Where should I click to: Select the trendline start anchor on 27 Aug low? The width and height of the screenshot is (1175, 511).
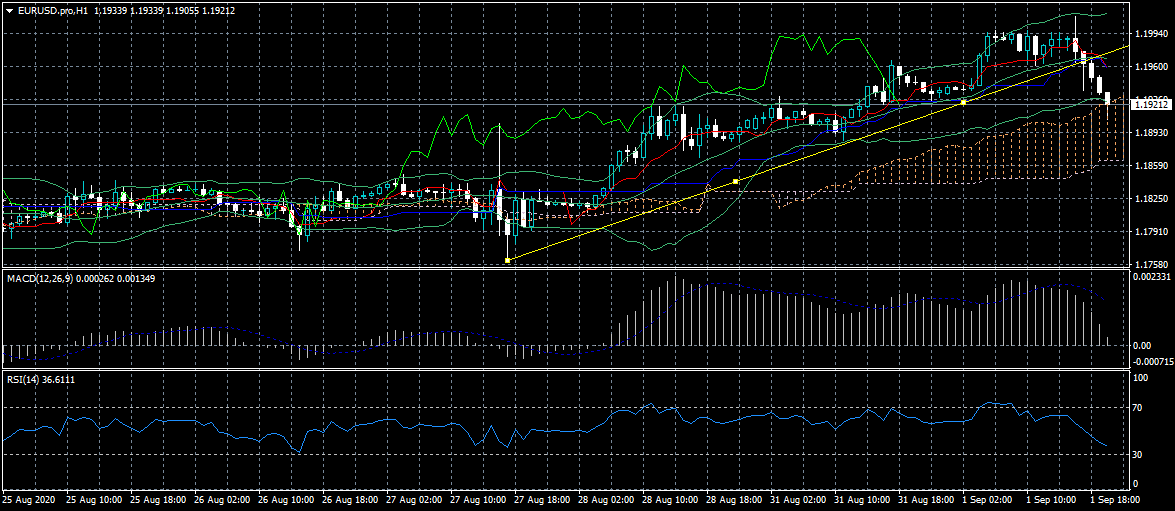click(507, 260)
